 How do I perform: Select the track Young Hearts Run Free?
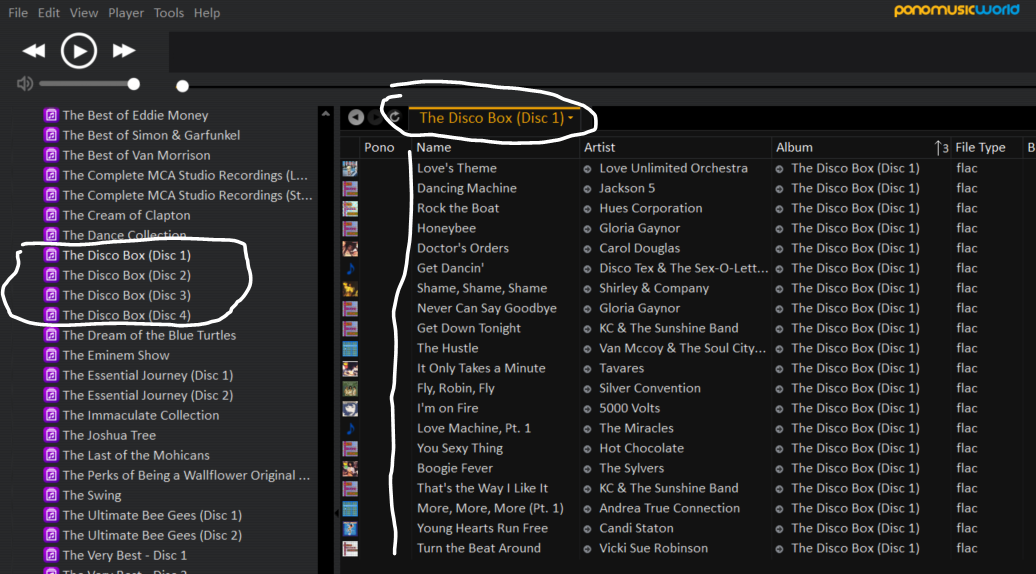[x=482, y=528]
